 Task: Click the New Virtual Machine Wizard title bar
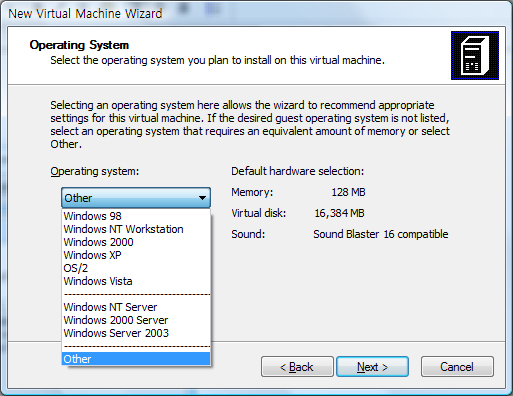(256, 13)
